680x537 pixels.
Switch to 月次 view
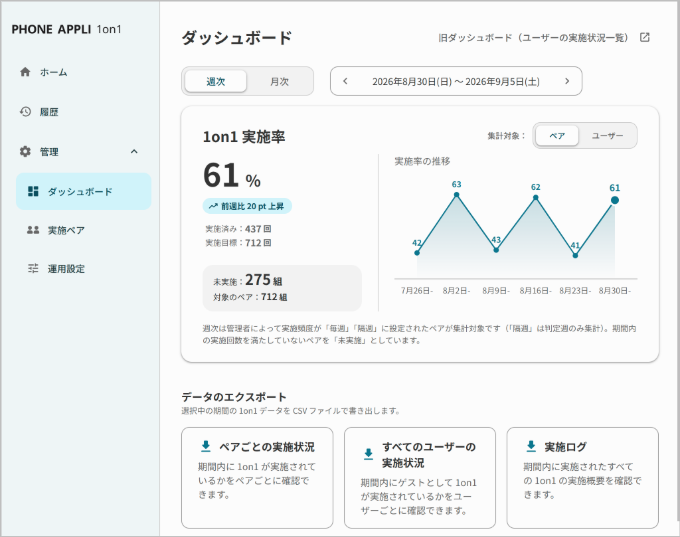279,81
